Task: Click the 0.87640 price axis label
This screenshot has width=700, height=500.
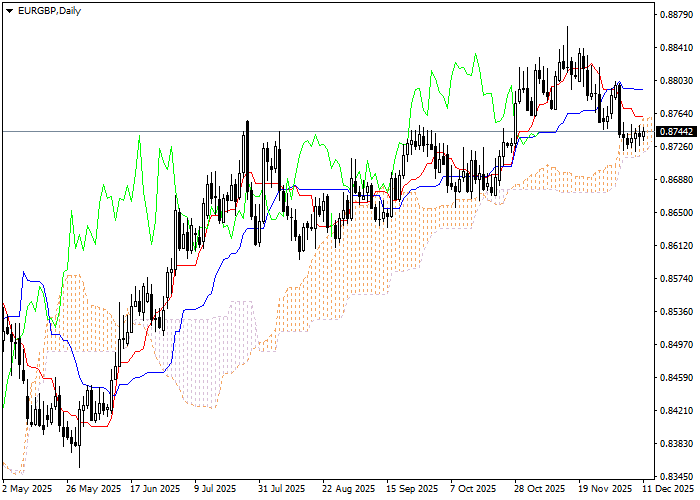Action: pos(677,114)
